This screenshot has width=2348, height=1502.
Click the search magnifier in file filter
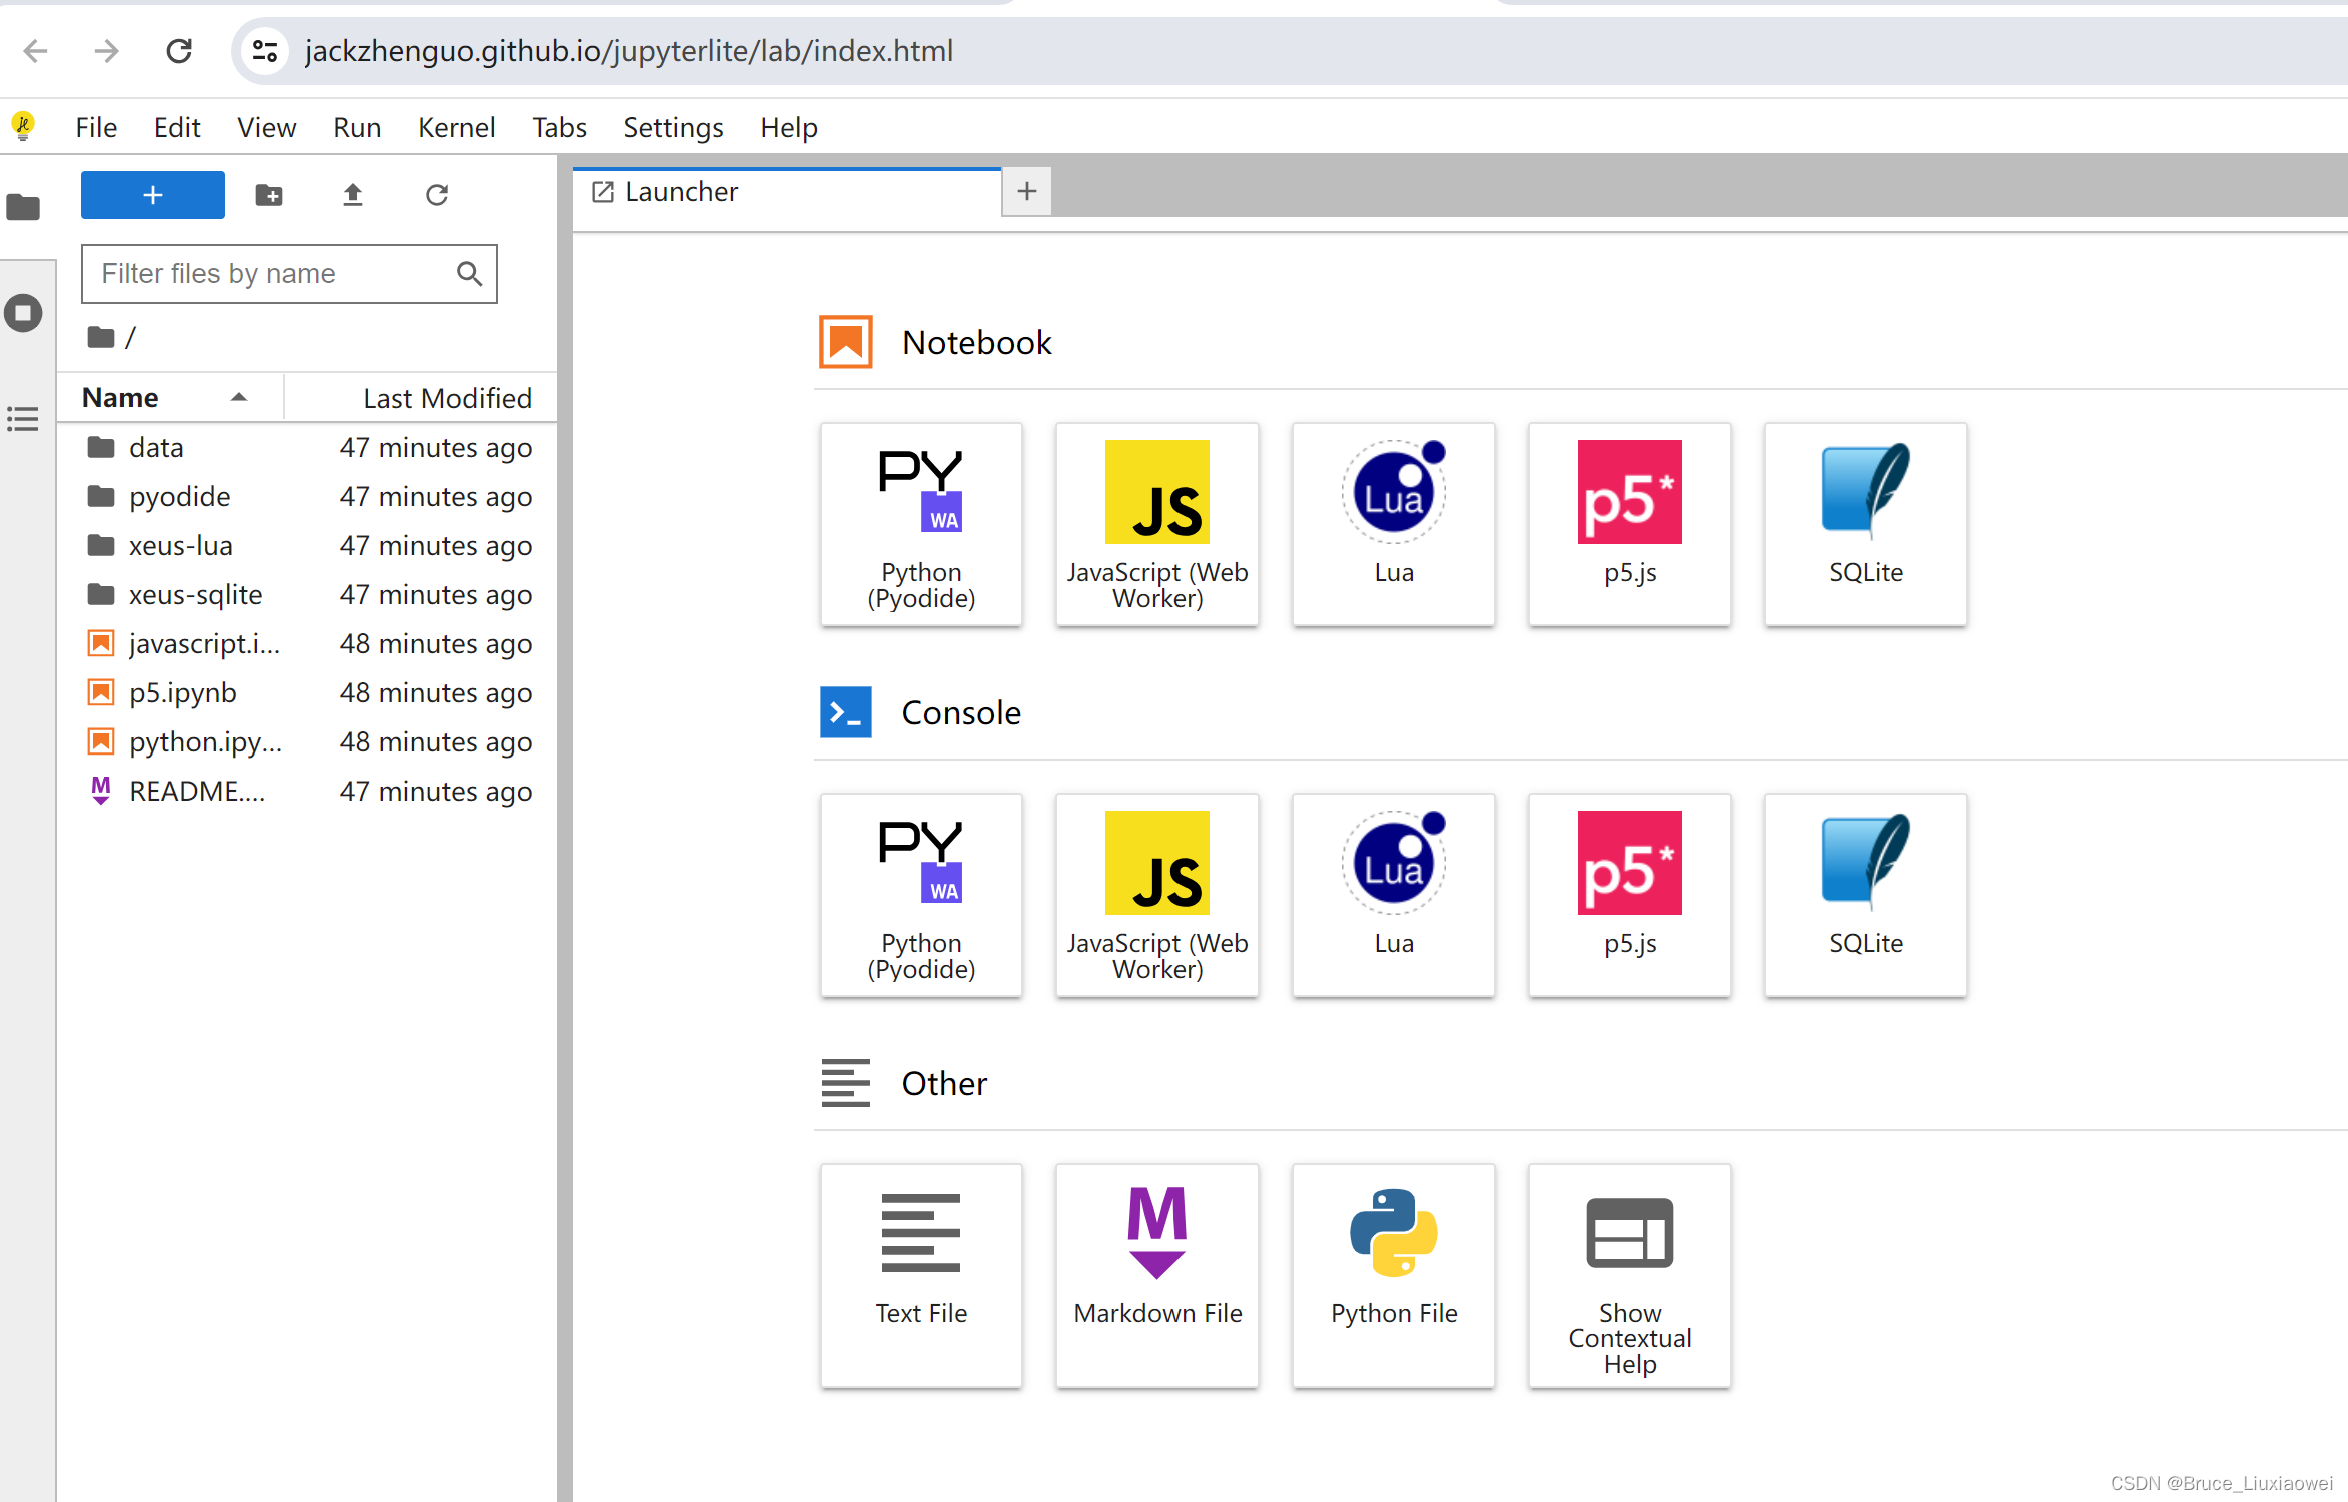tap(469, 274)
